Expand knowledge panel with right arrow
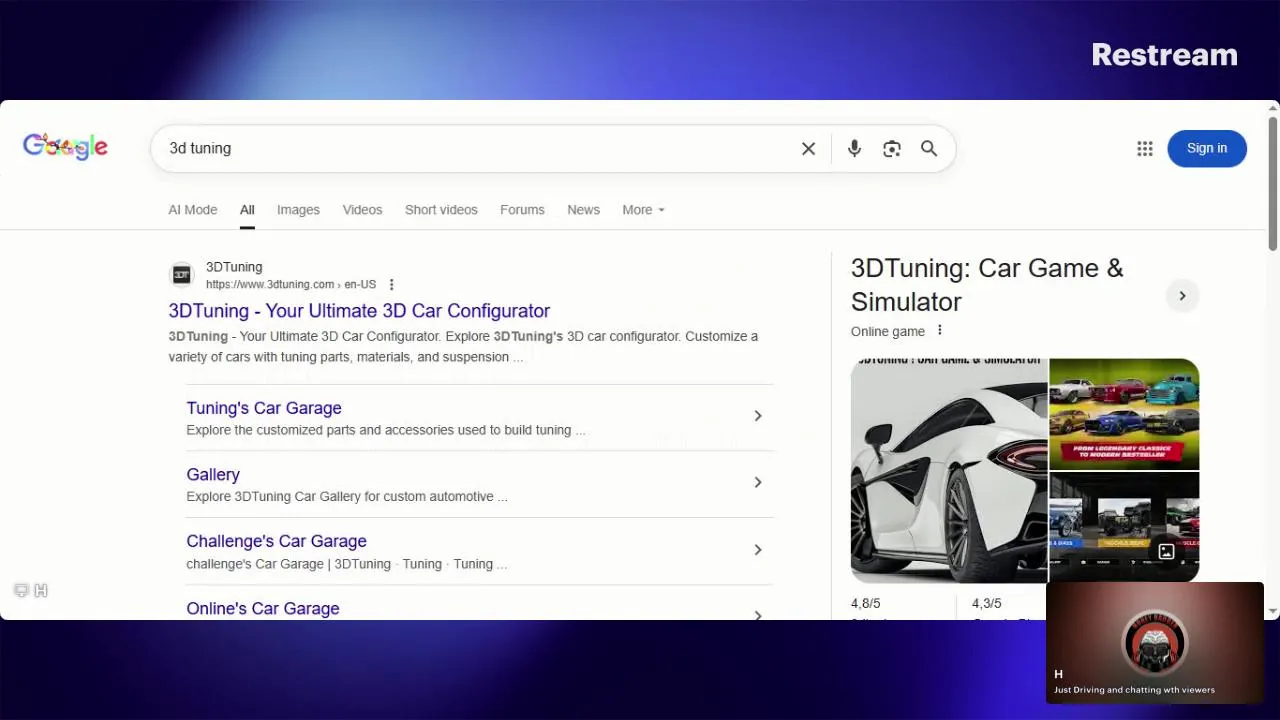 tap(1182, 296)
